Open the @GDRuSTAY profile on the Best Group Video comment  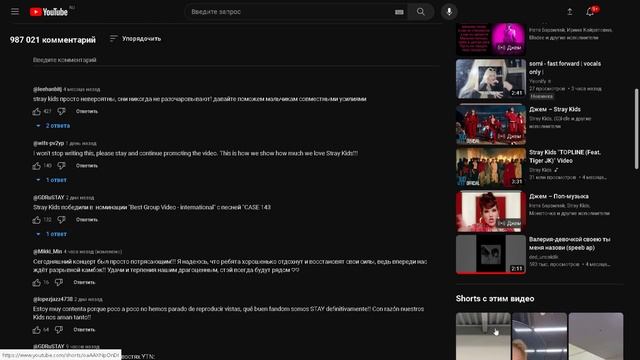pos(49,198)
